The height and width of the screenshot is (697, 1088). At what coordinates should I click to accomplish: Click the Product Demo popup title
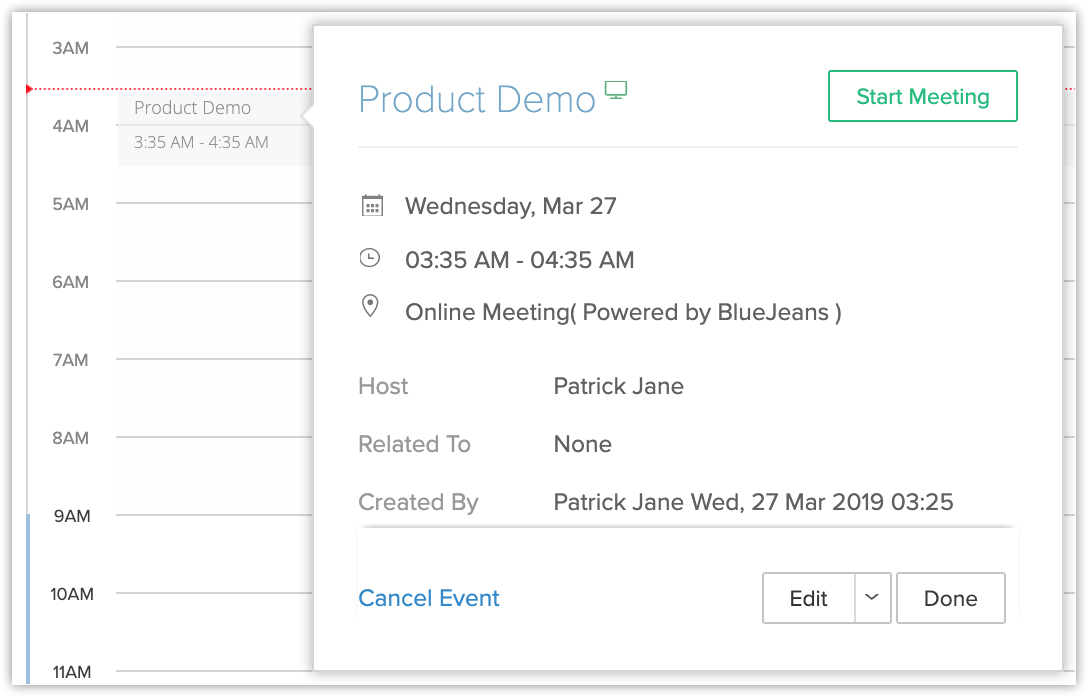tap(477, 99)
